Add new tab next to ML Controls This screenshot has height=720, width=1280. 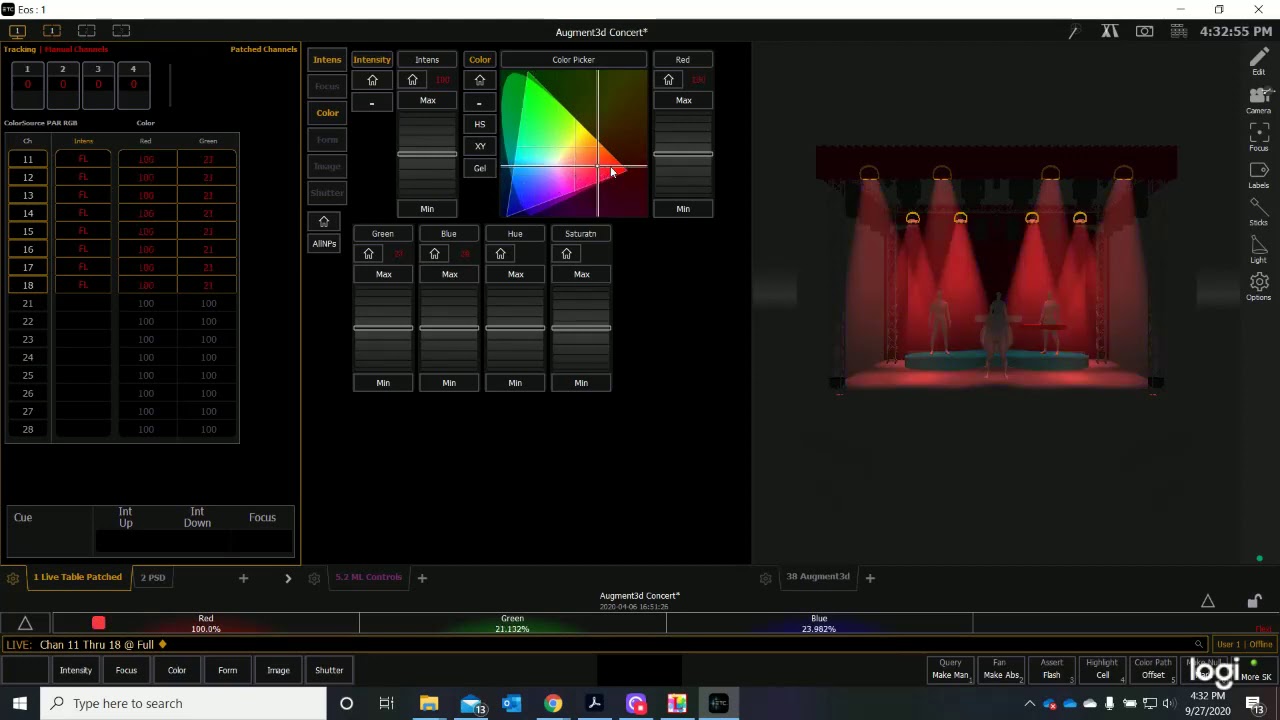pyautogui.click(x=422, y=578)
